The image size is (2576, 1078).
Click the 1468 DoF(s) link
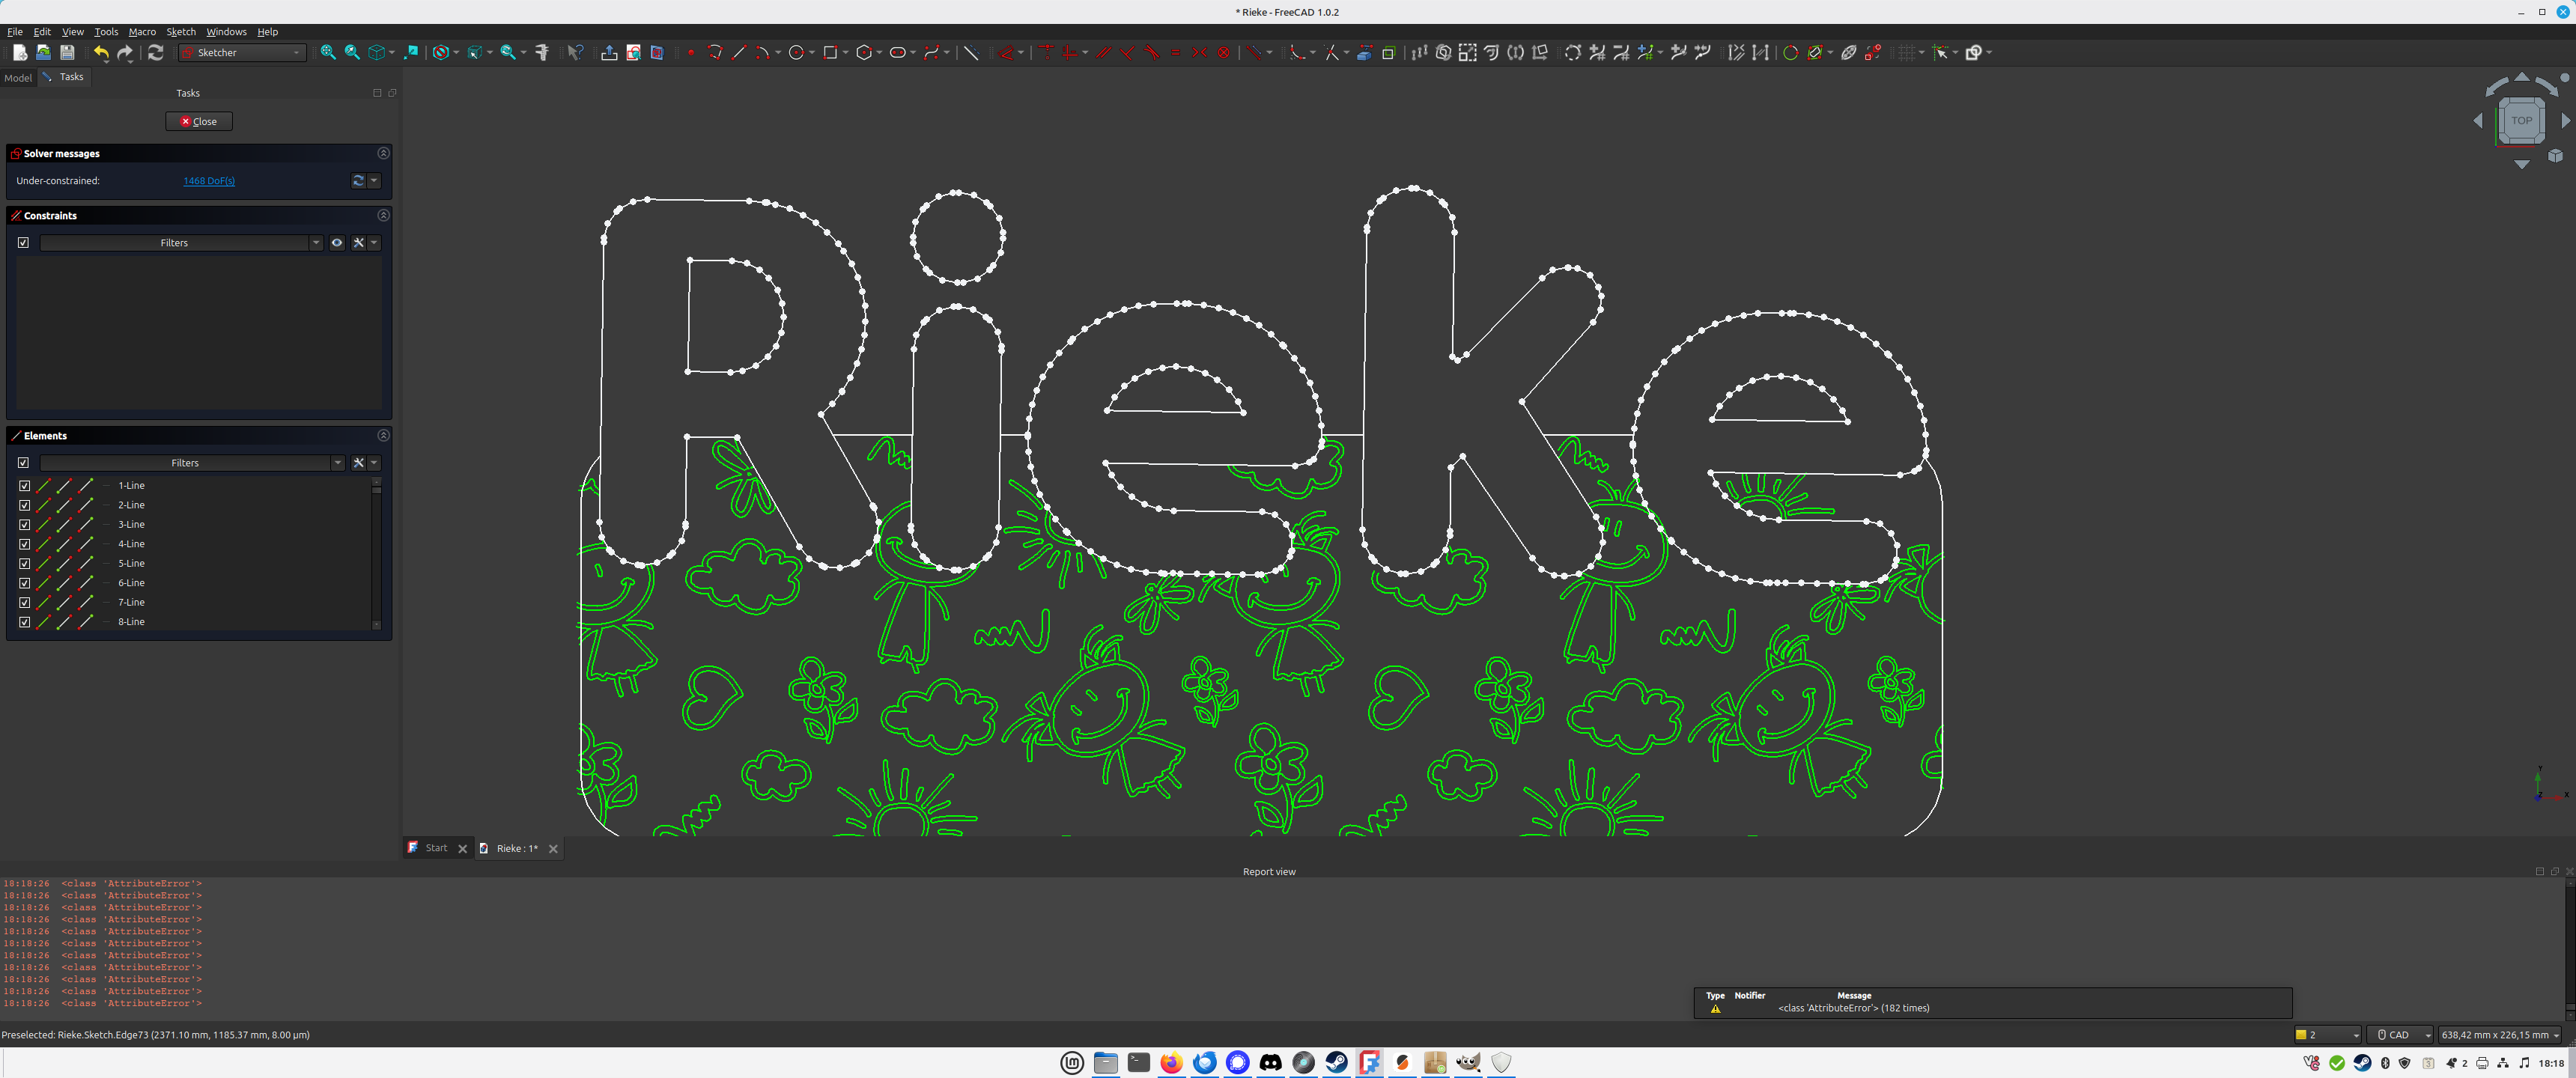209,181
